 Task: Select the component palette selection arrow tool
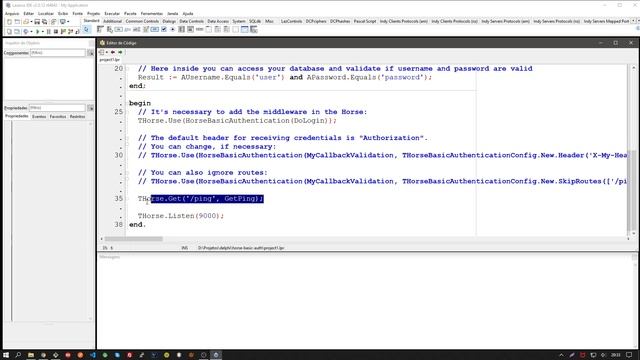86,29
